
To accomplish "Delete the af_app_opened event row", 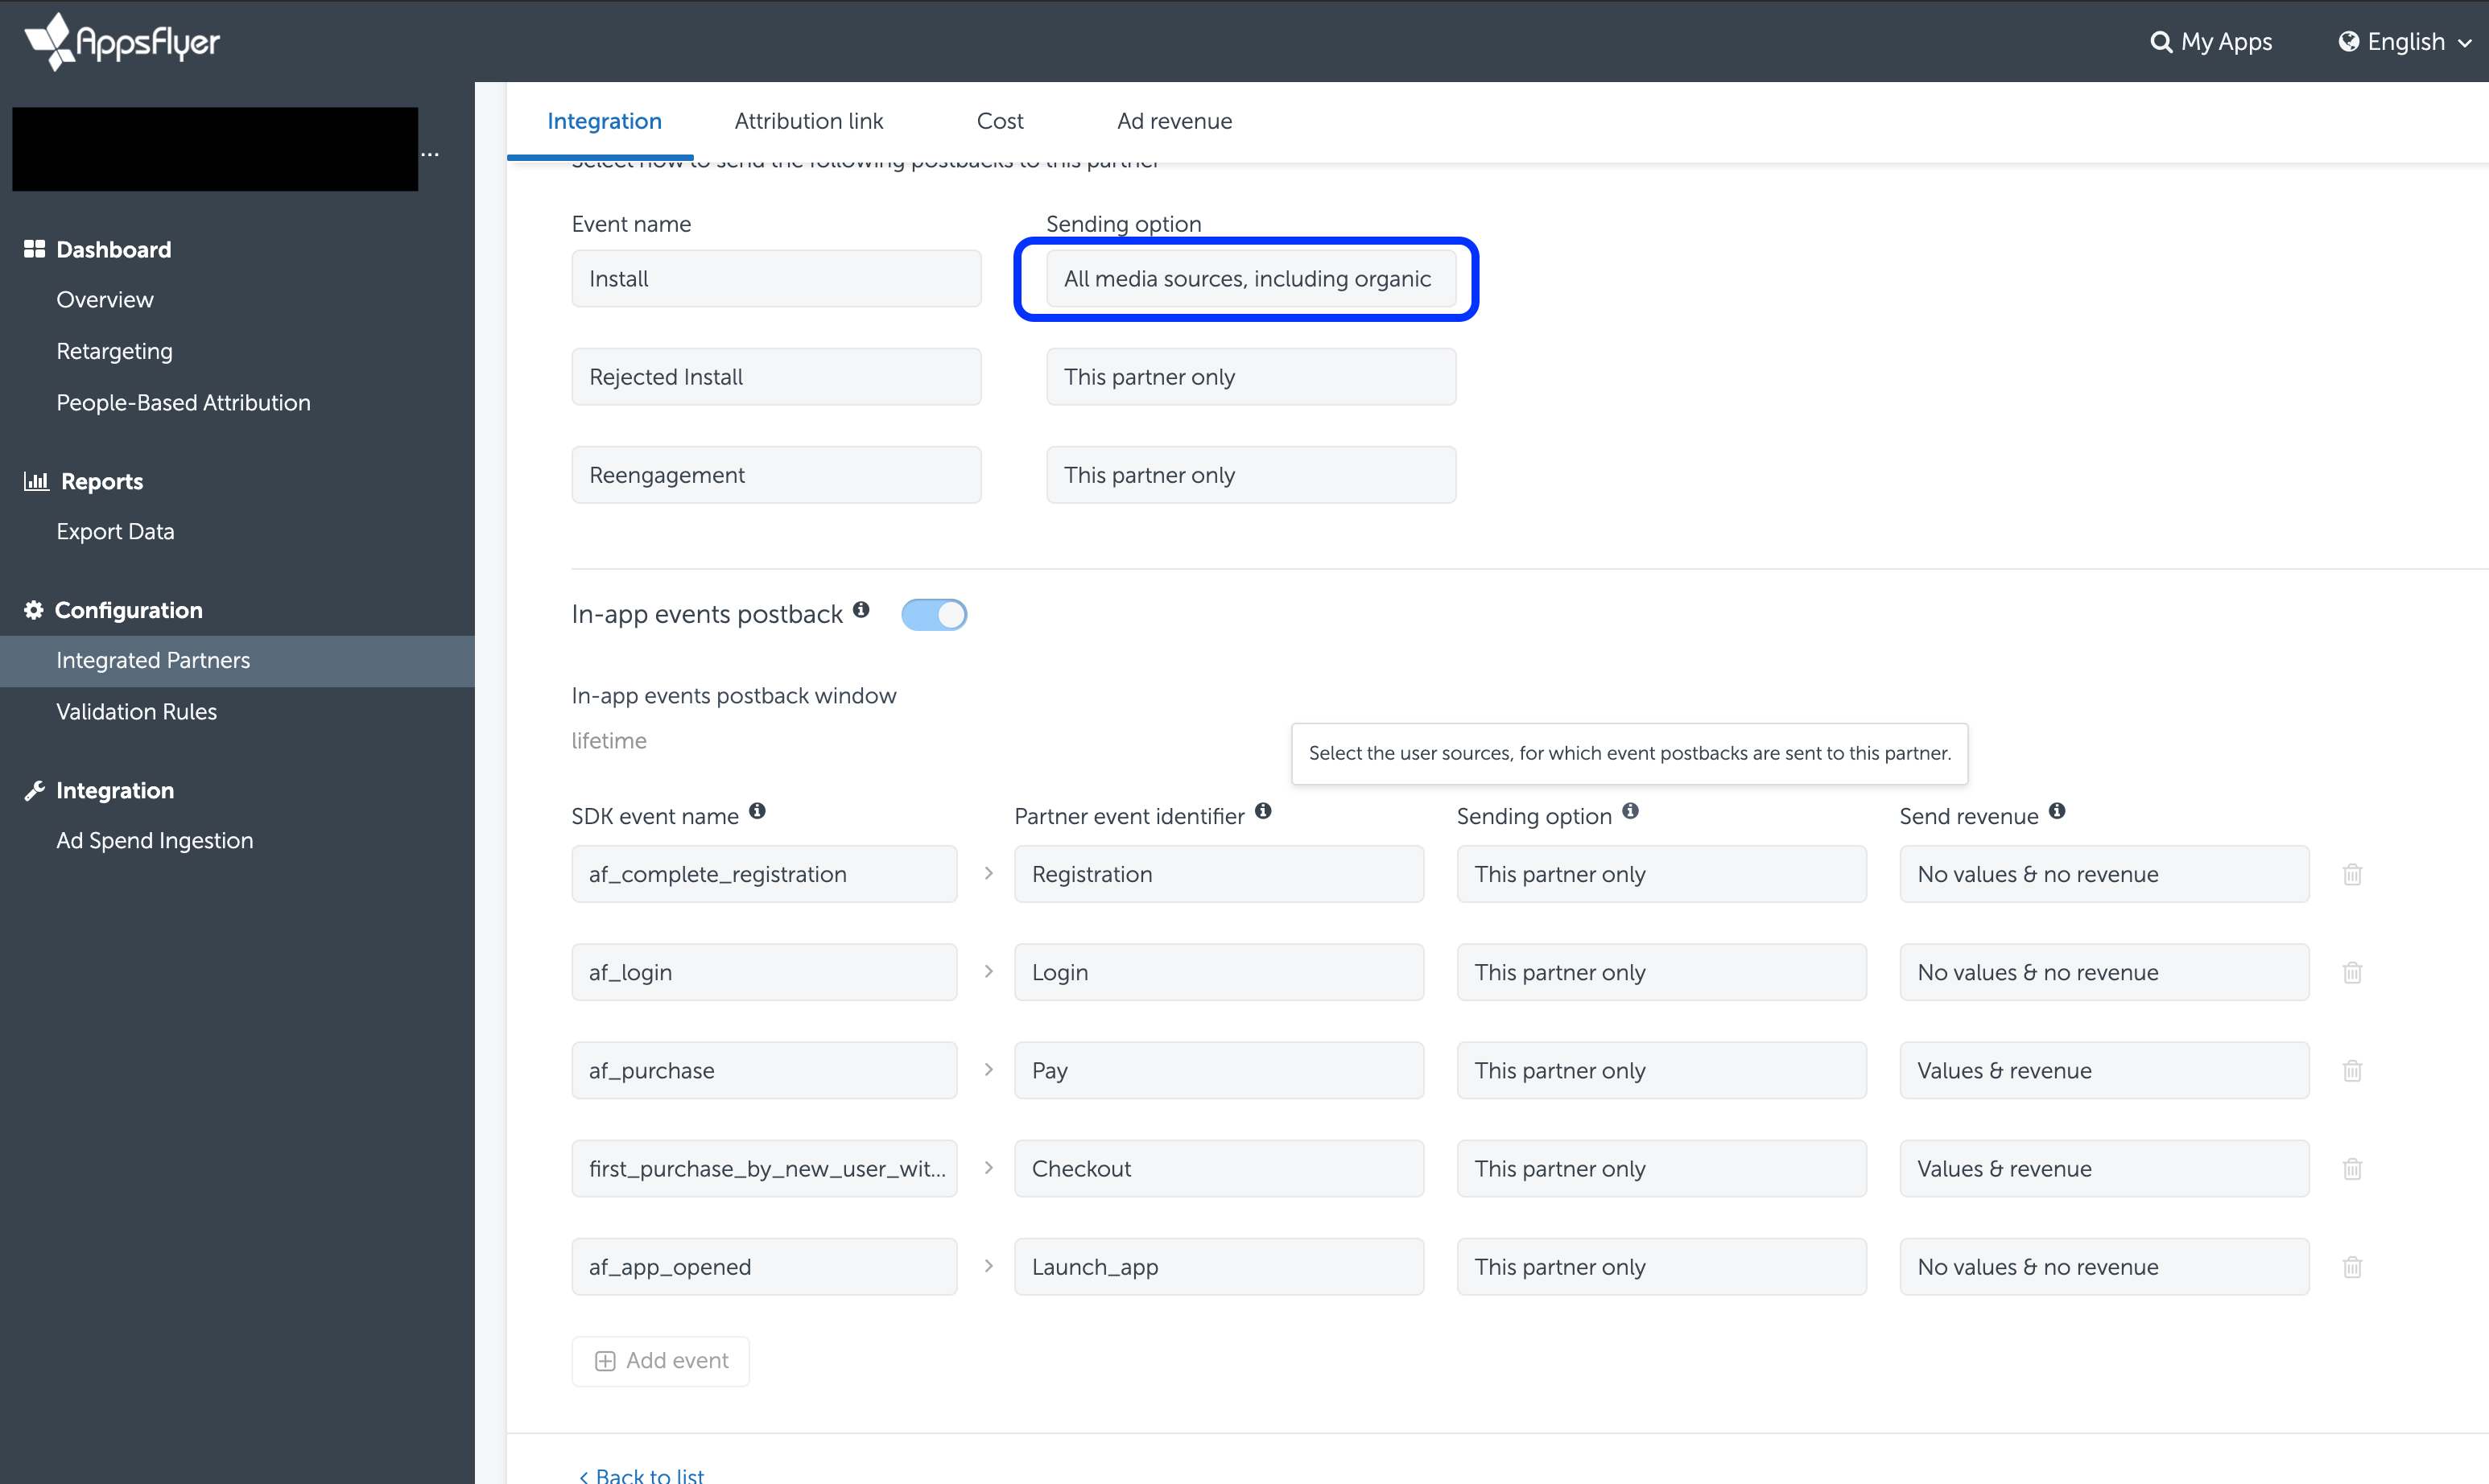I will [x=2352, y=1267].
